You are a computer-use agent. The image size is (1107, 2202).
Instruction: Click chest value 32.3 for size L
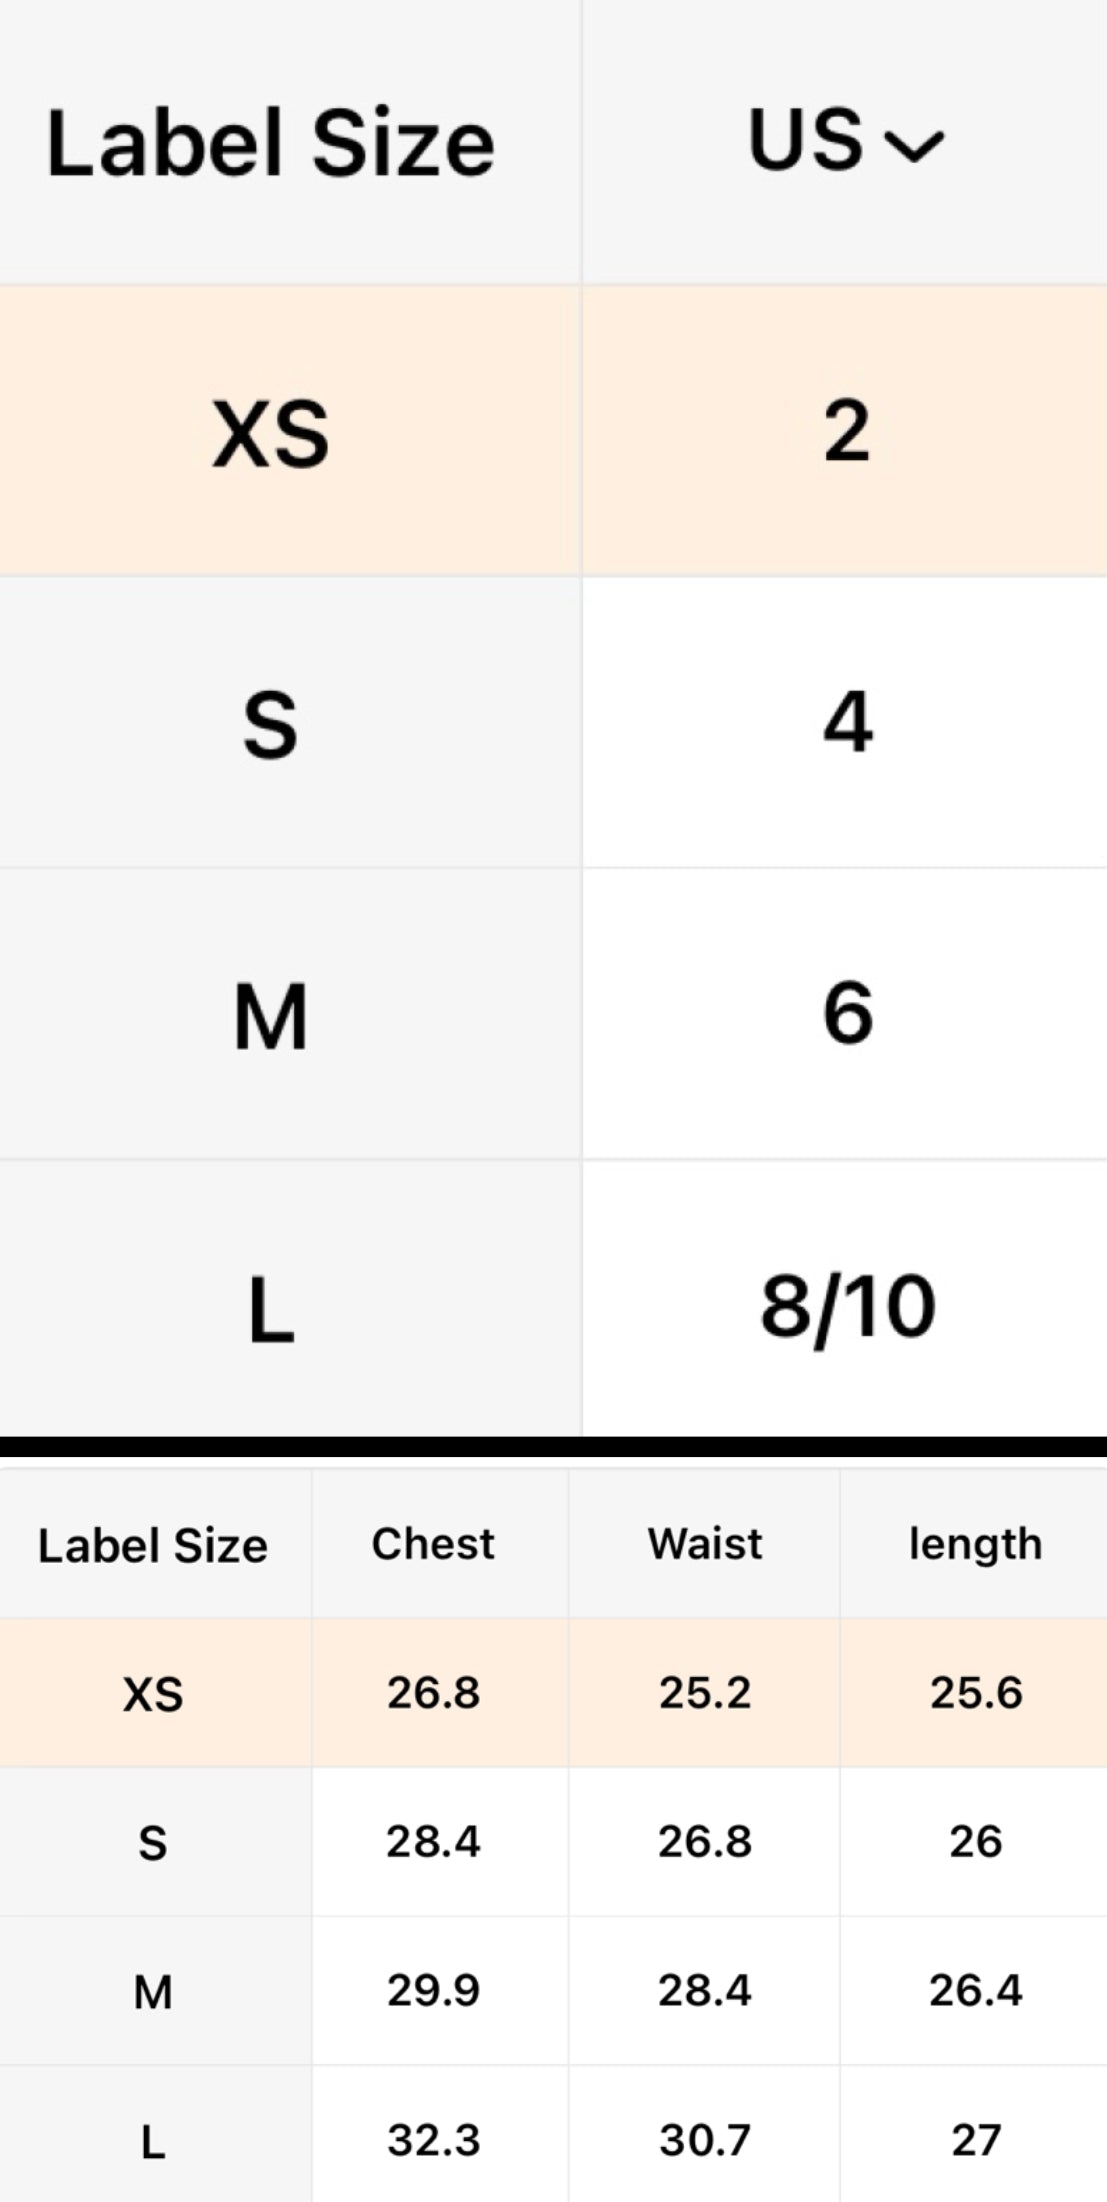tap(433, 2140)
